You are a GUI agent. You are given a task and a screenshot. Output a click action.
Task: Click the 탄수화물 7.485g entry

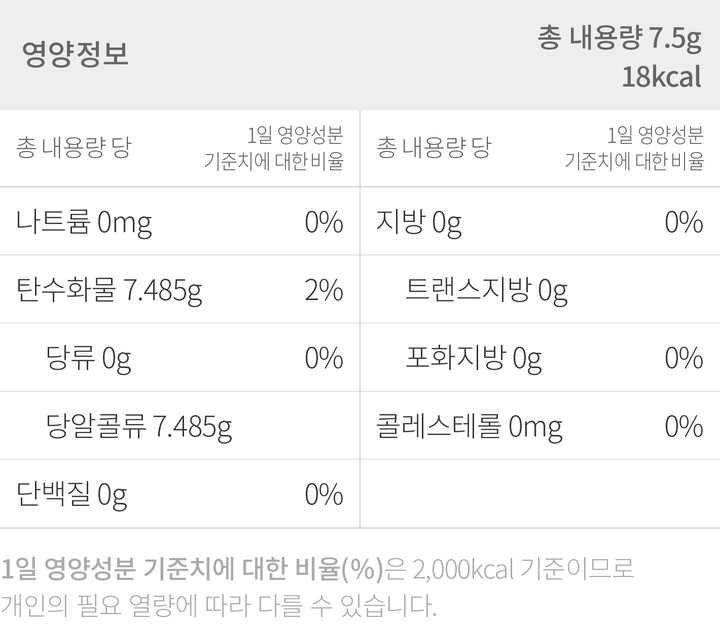click(x=109, y=290)
